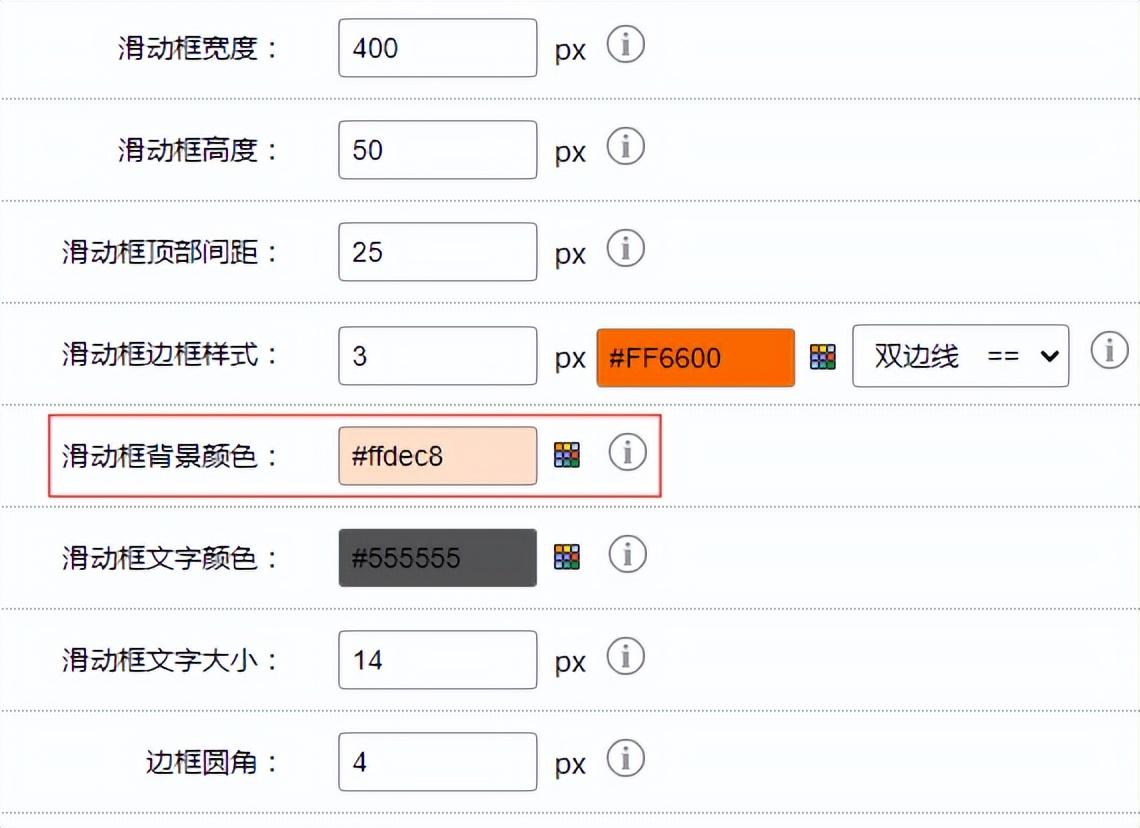
Task: Click the palette icon next to the background color
Action: [567, 455]
